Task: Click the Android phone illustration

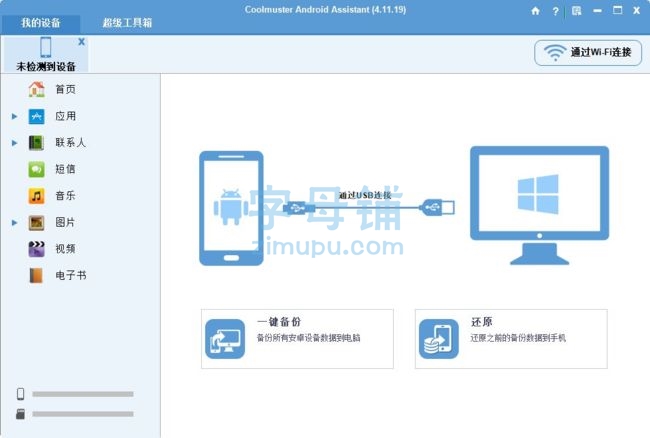Action: [231, 208]
